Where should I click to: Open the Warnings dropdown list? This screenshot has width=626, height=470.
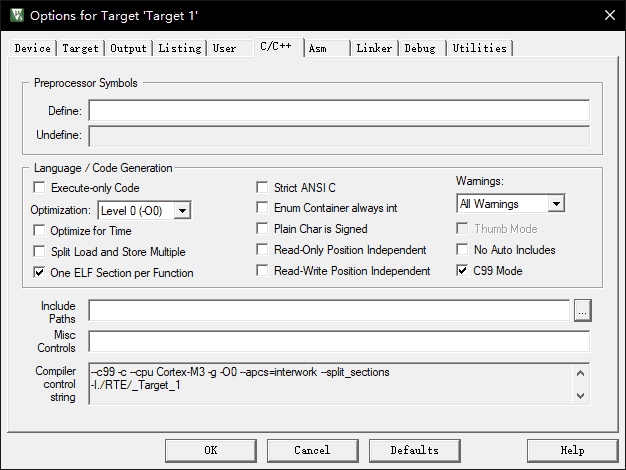pyautogui.click(x=556, y=204)
